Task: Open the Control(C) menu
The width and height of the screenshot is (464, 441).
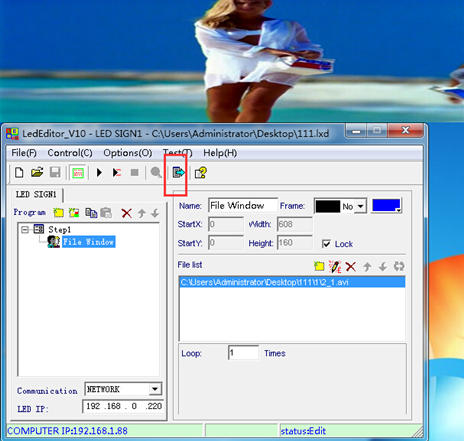Action: [x=70, y=153]
